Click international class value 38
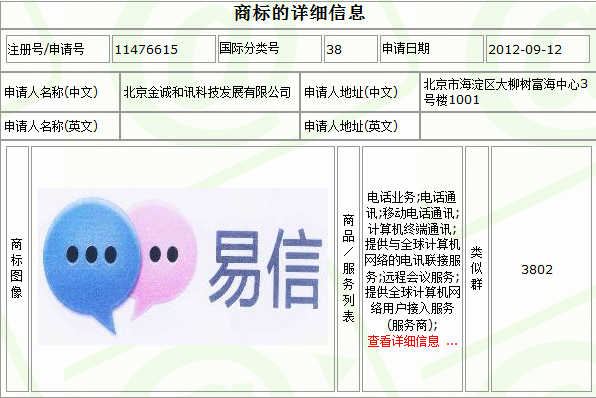This screenshot has height=398, width=596. click(334, 49)
